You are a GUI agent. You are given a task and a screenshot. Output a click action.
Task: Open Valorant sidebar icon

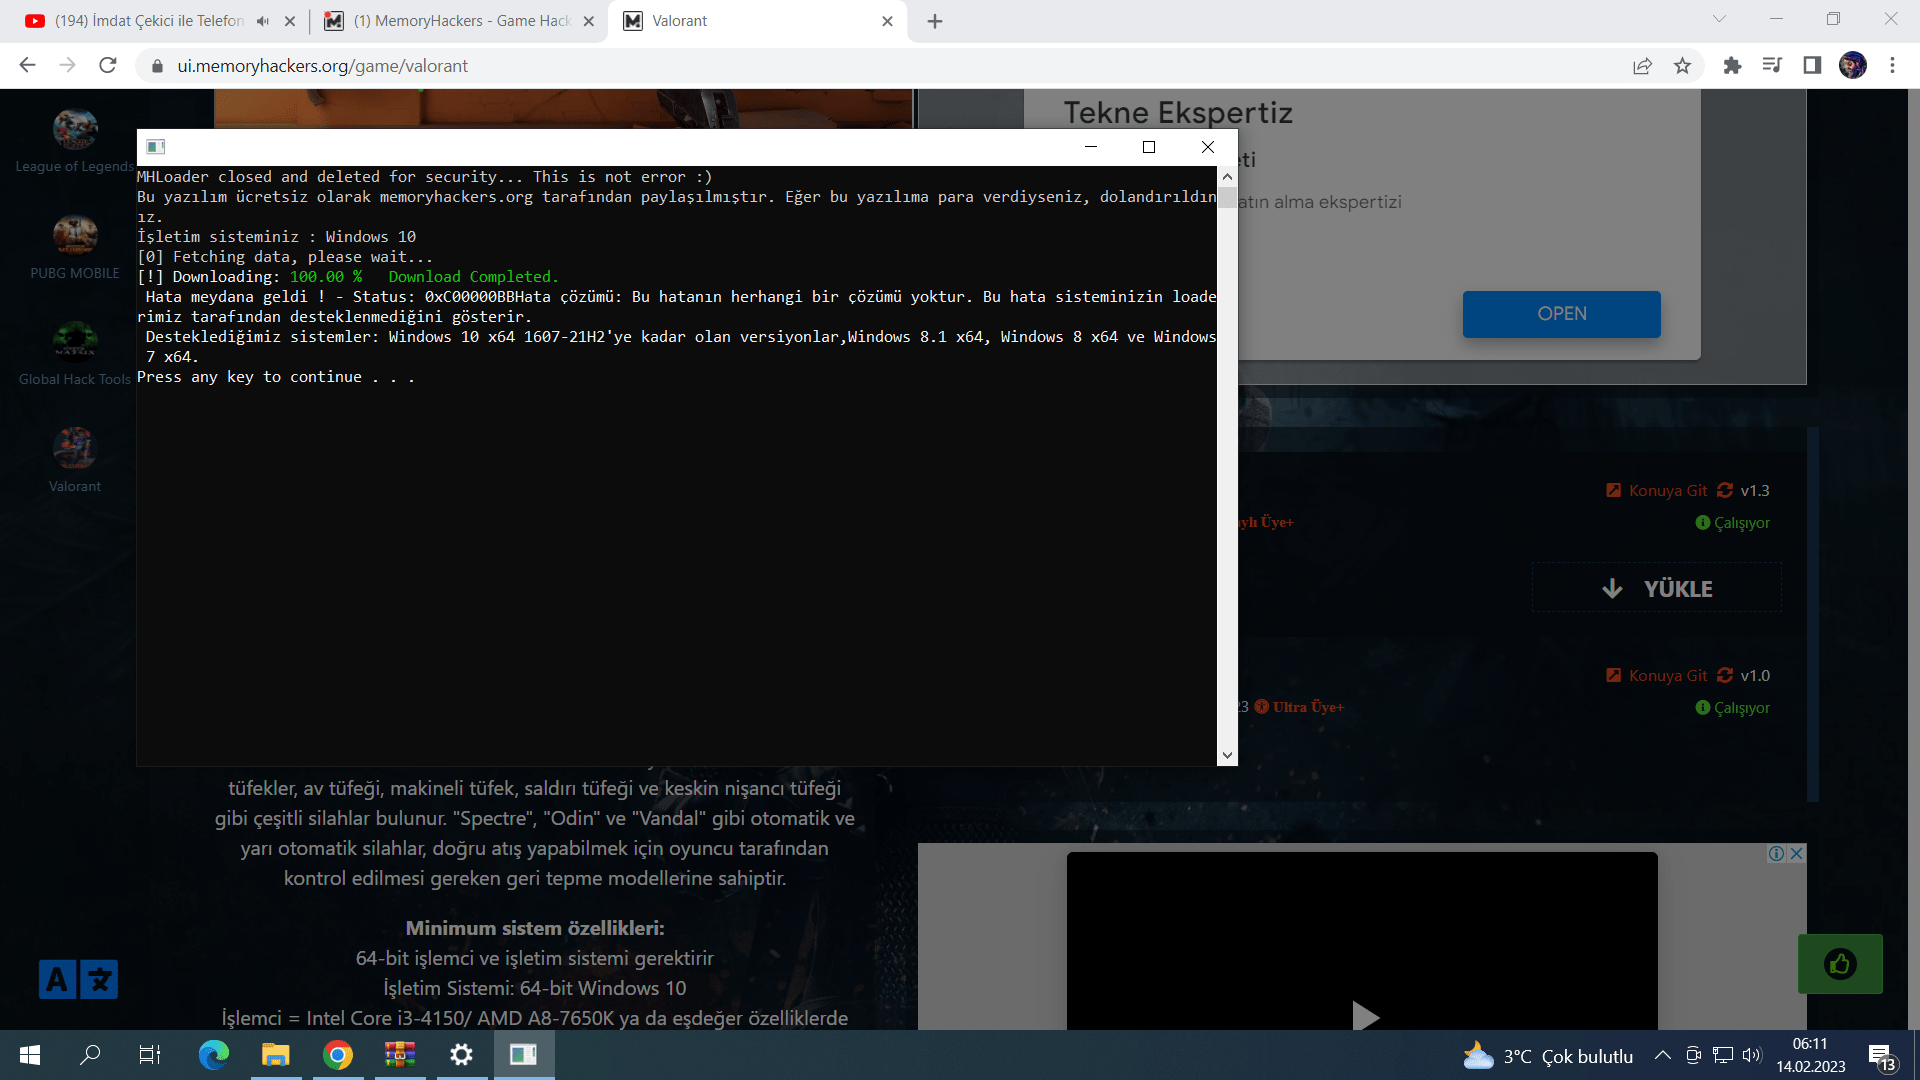tap(75, 449)
